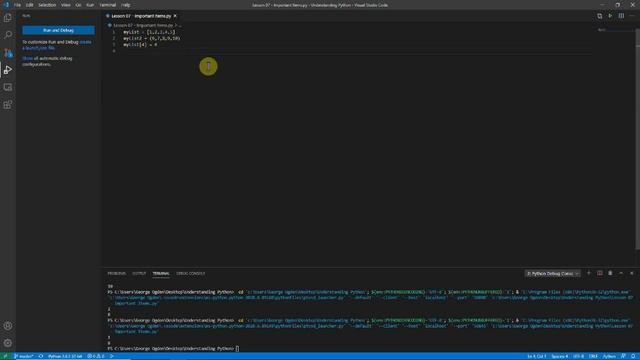Open the terminal selector dropdown Python Debug Console

point(552,273)
